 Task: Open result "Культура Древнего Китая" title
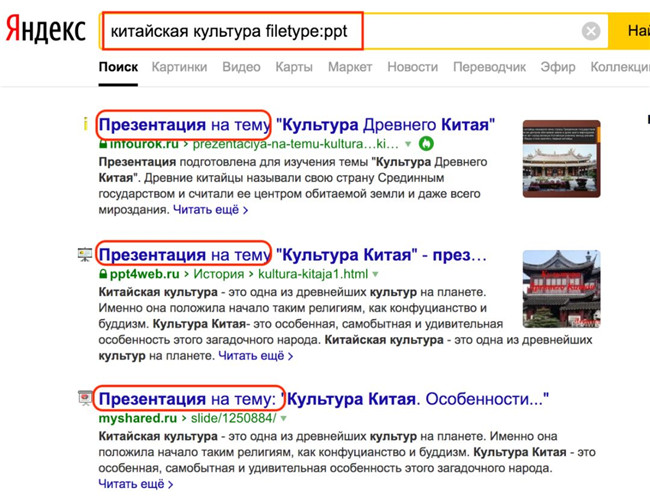pyautogui.click(x=297, y=124)
